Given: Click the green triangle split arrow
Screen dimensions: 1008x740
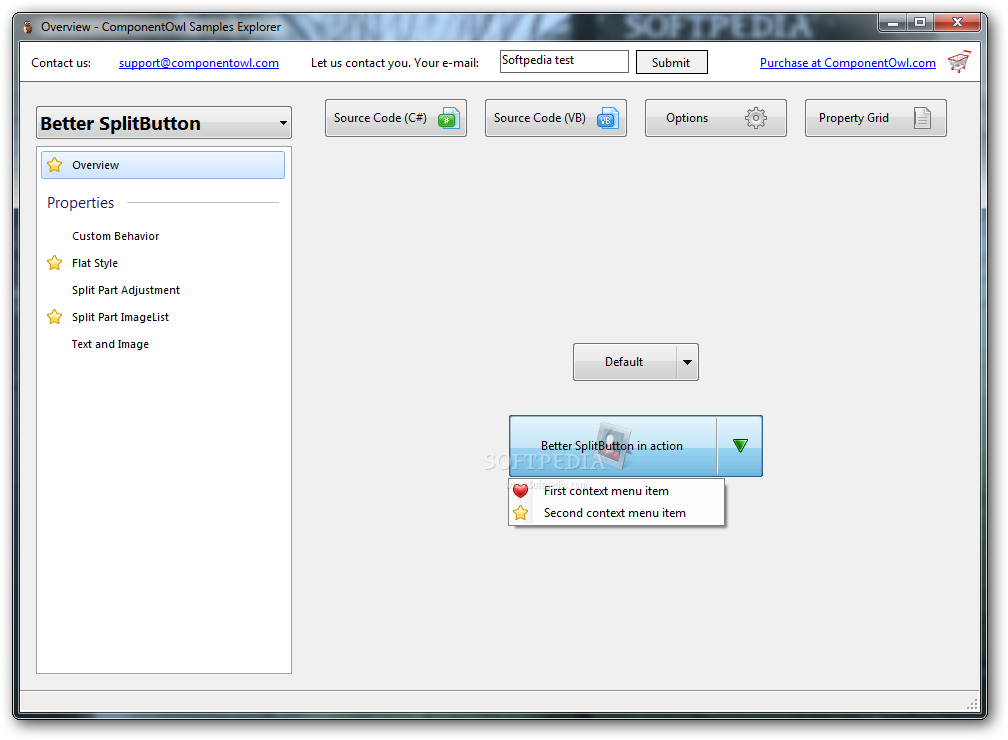Looking at the screenshot, I should pos(740,446).
